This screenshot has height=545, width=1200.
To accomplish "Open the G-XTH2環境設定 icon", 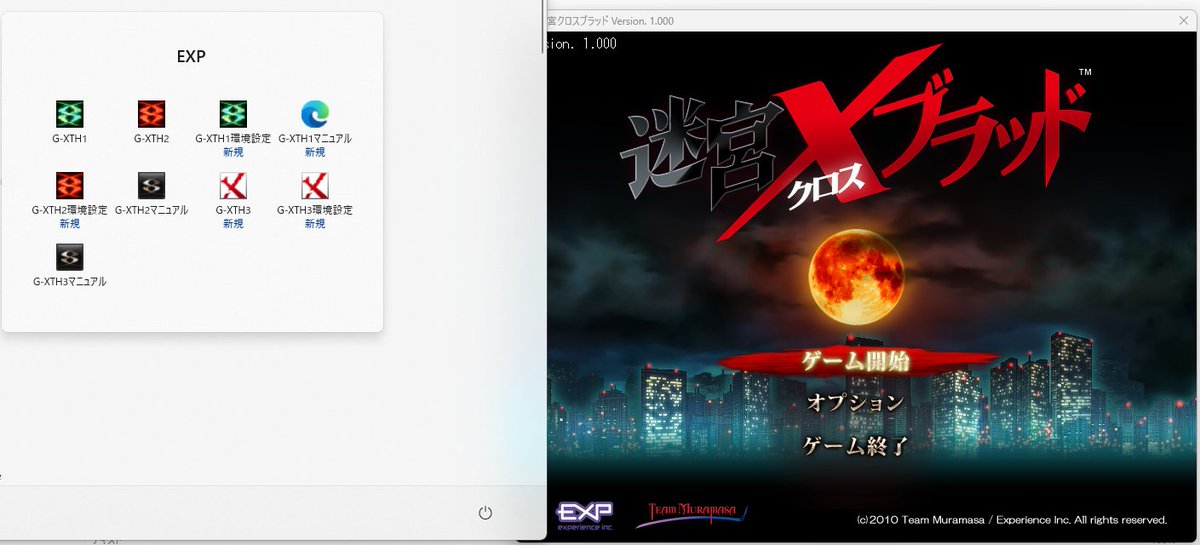I will (x=69, y=186).
